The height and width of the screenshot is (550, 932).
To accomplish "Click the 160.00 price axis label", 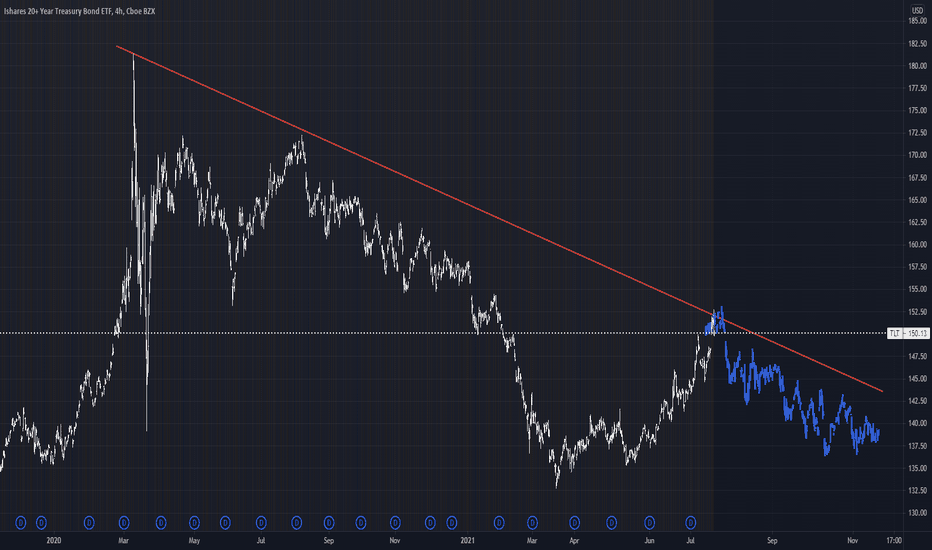I will tap(917, 244).
